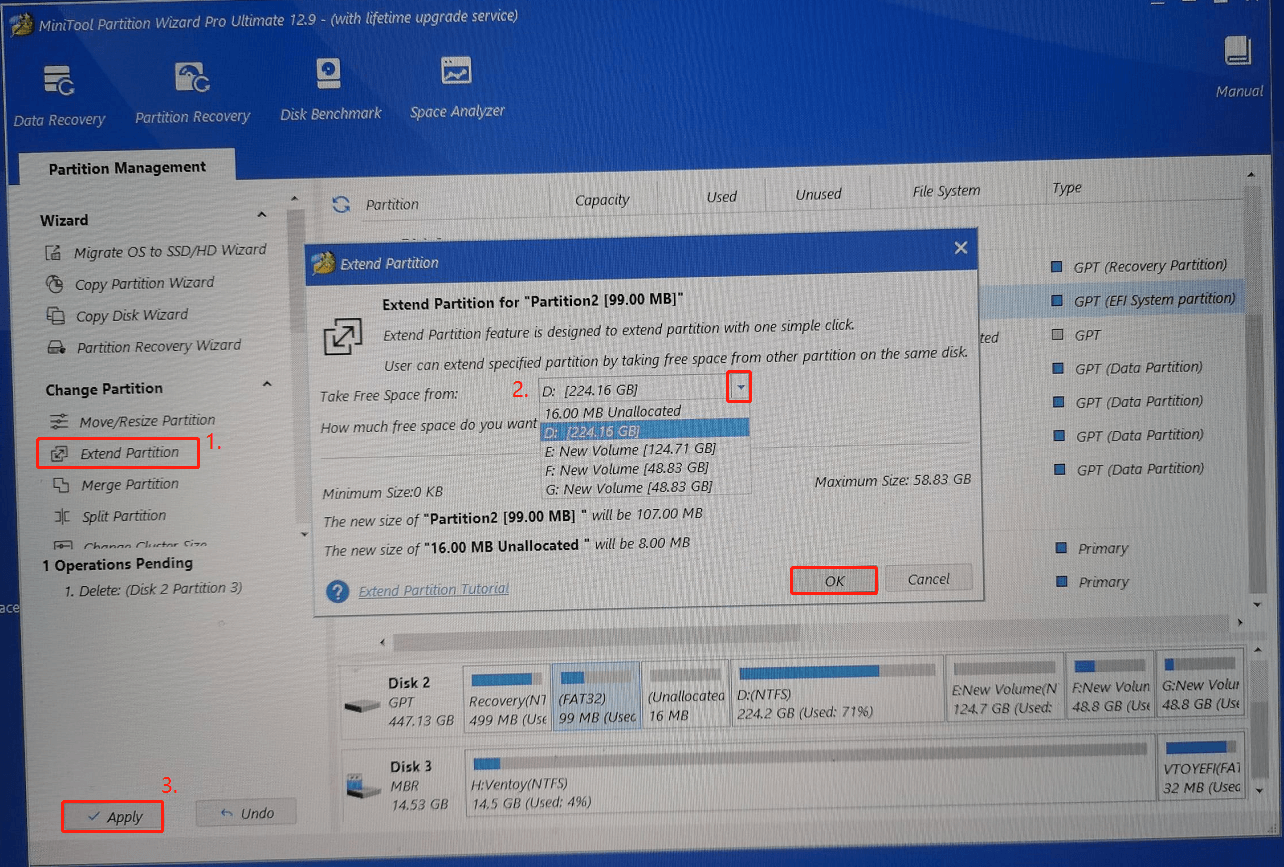Open the Space Analyzer tool
Image resolution: width=1284 pixels, height=867 pixels.
click(x=457, y=88)
